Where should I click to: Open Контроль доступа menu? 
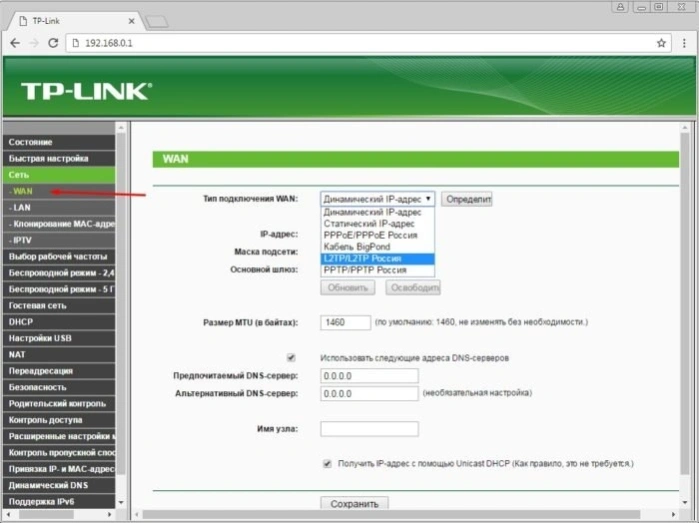pyautogui.click(x=59, y=420)
